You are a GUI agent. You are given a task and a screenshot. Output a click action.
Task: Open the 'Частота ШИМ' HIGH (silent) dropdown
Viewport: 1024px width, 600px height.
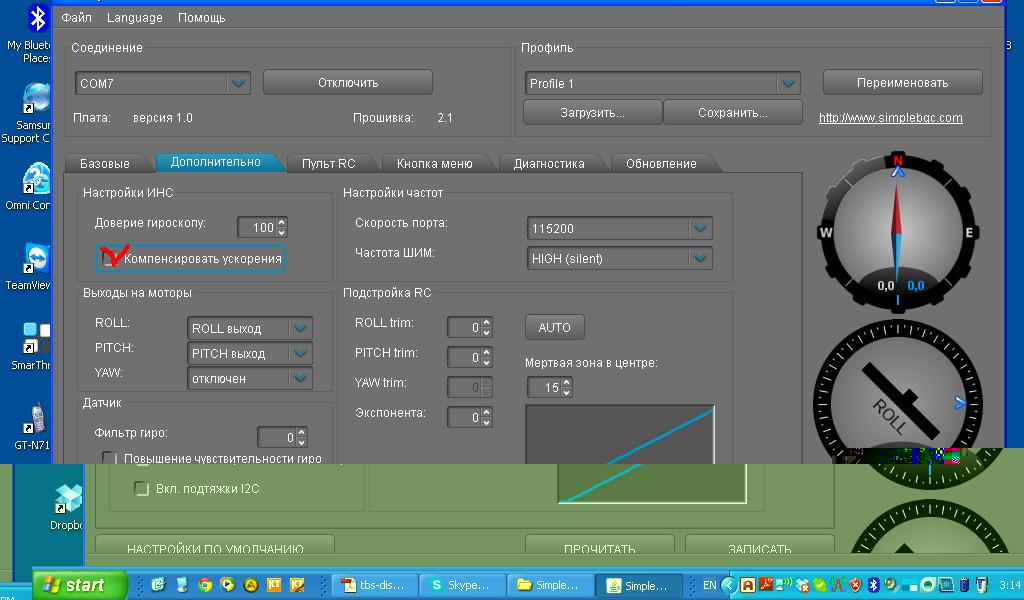click(x=700, y=259)
